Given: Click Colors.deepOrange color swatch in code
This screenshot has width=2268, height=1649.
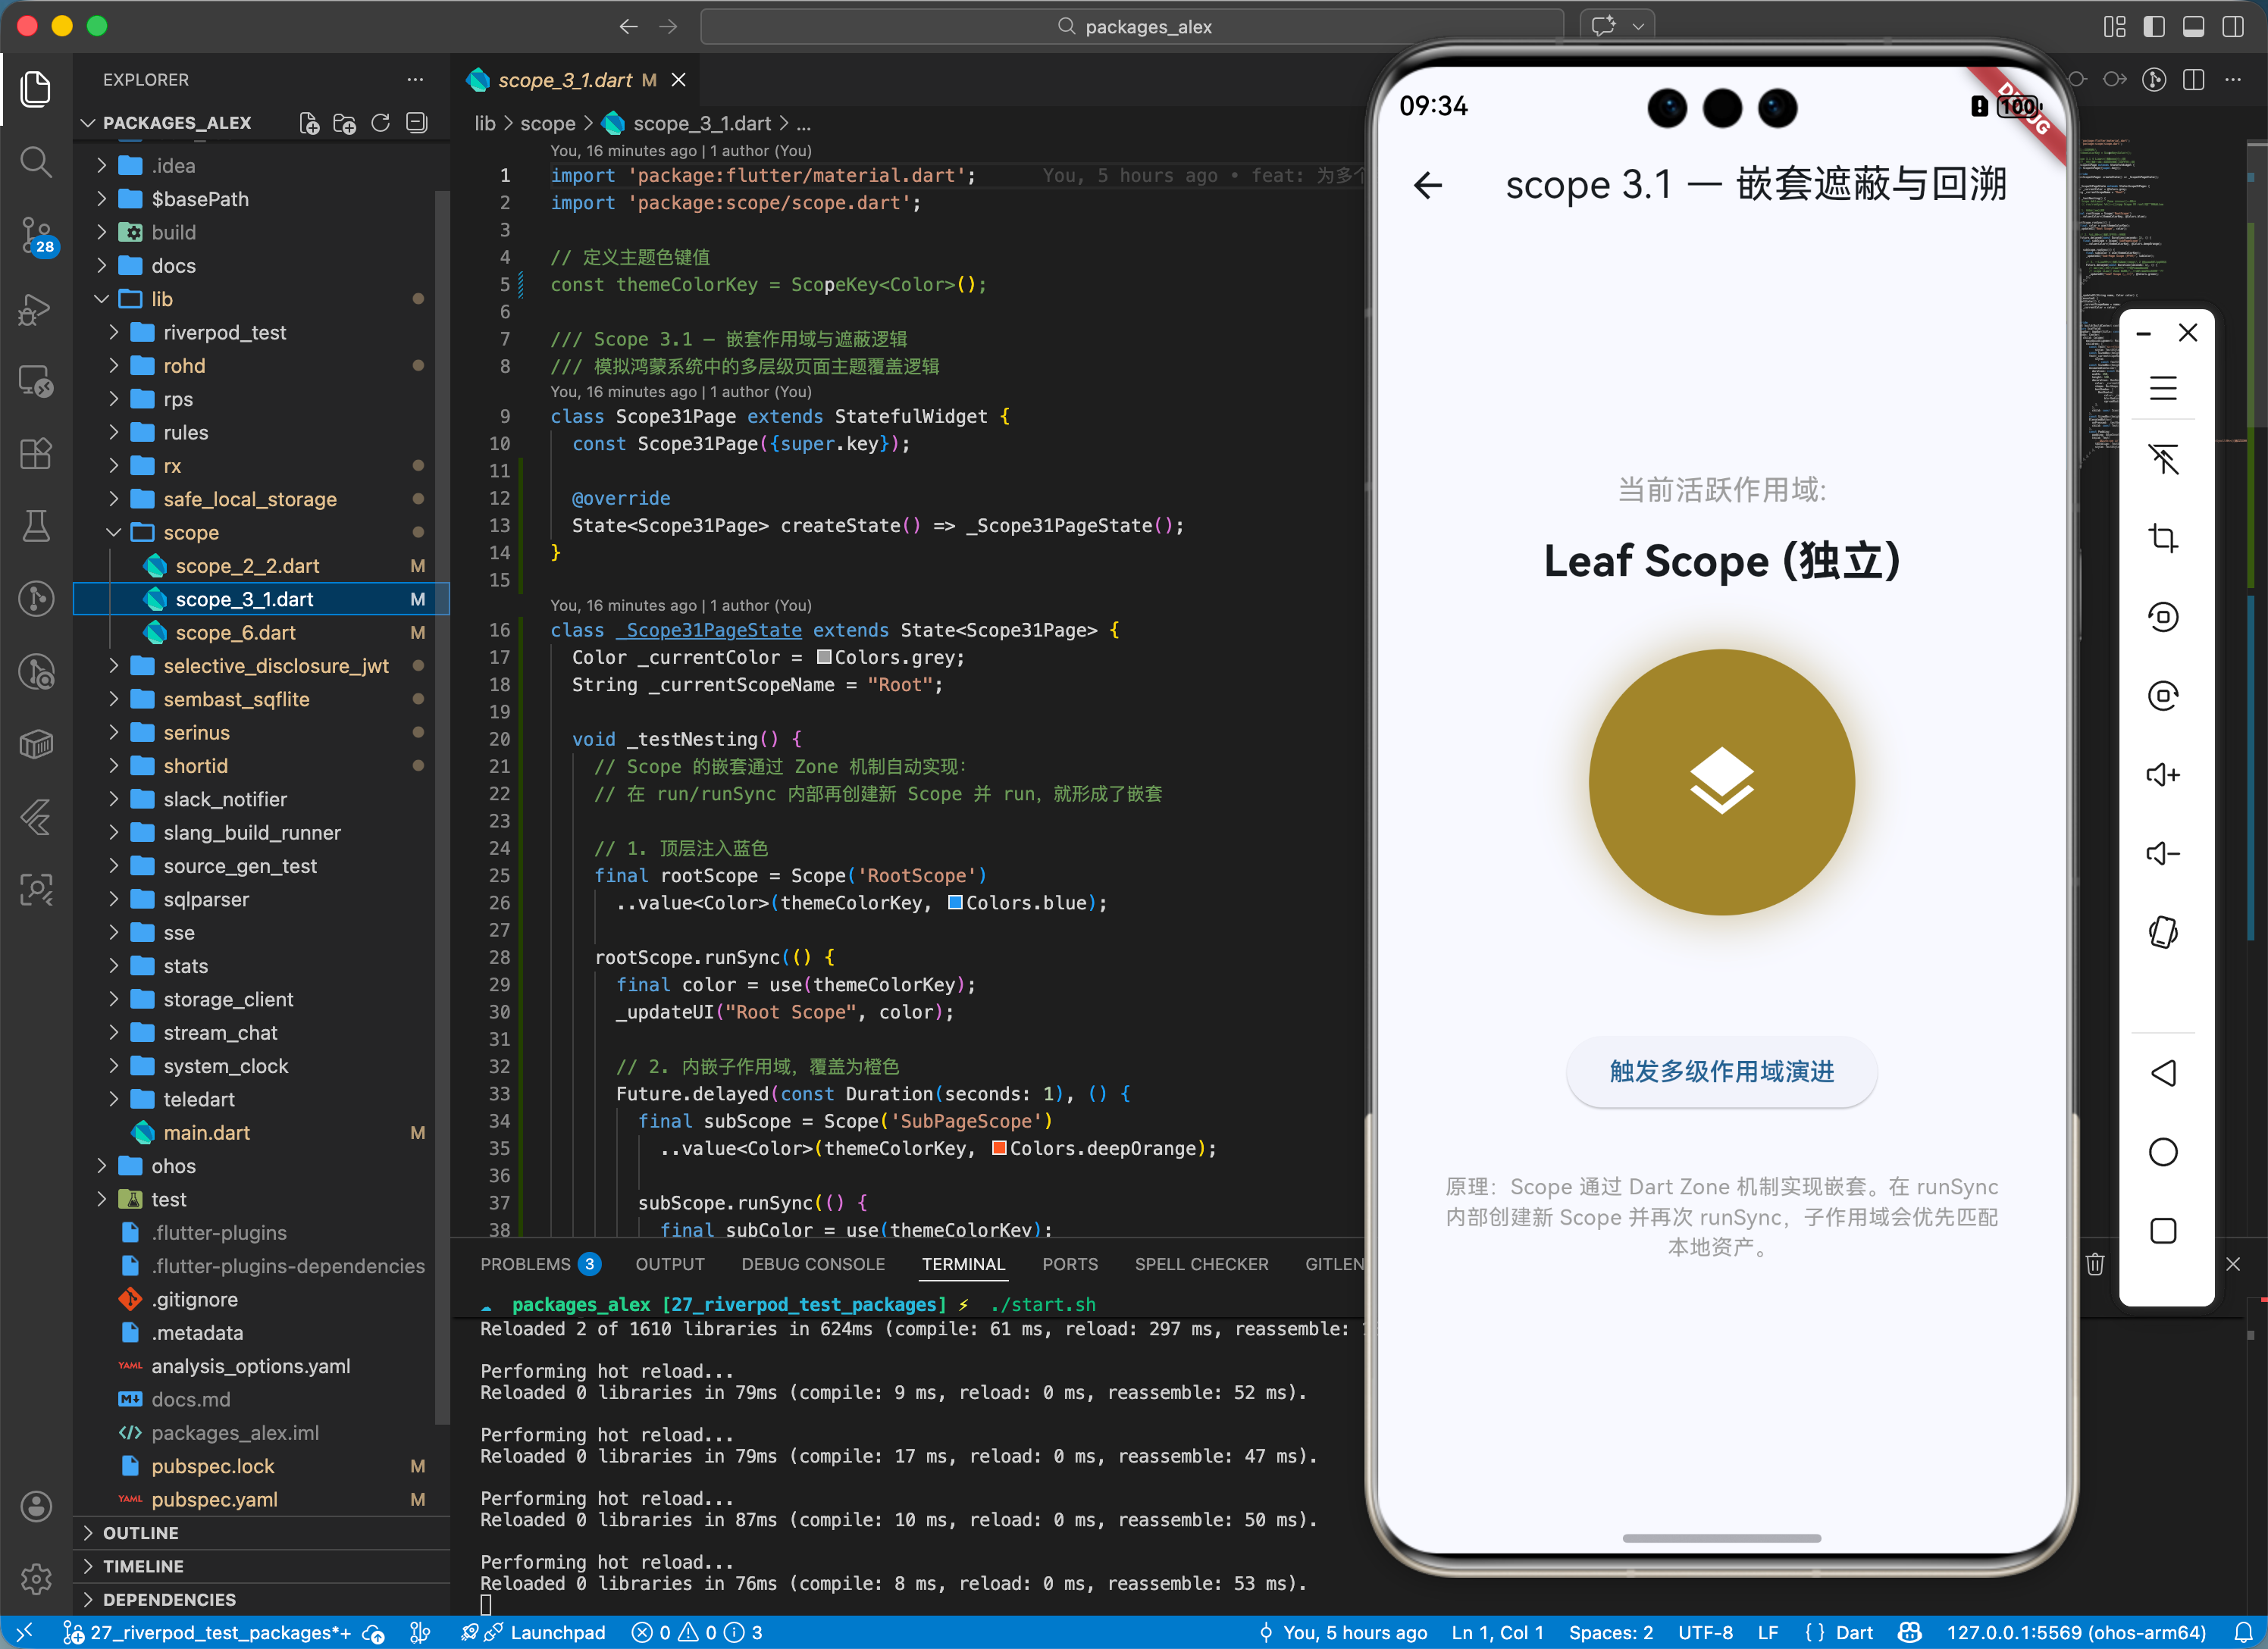Looking at the screenshot, I should (998, 1148).
